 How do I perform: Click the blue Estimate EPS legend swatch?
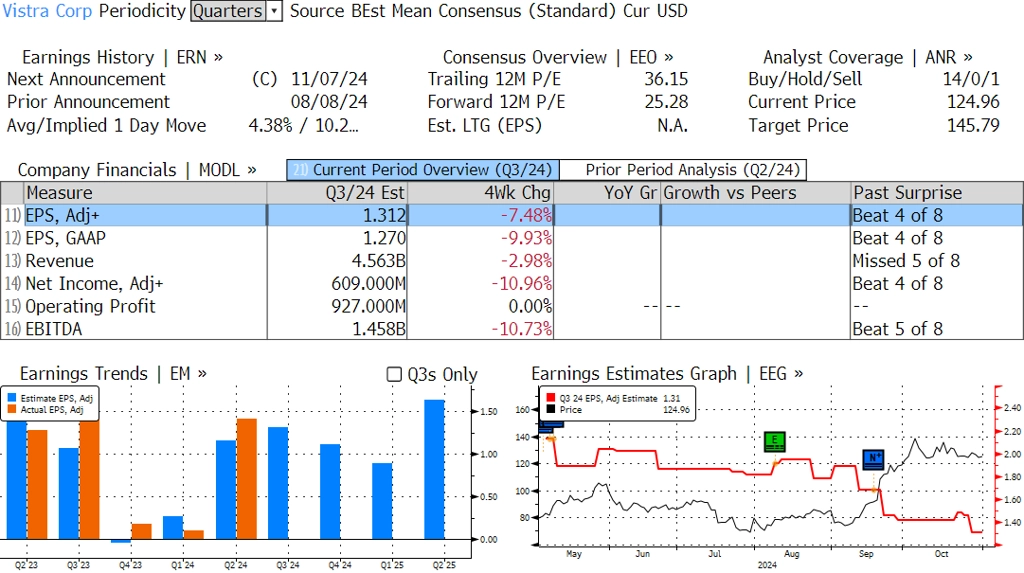(12, 398)
